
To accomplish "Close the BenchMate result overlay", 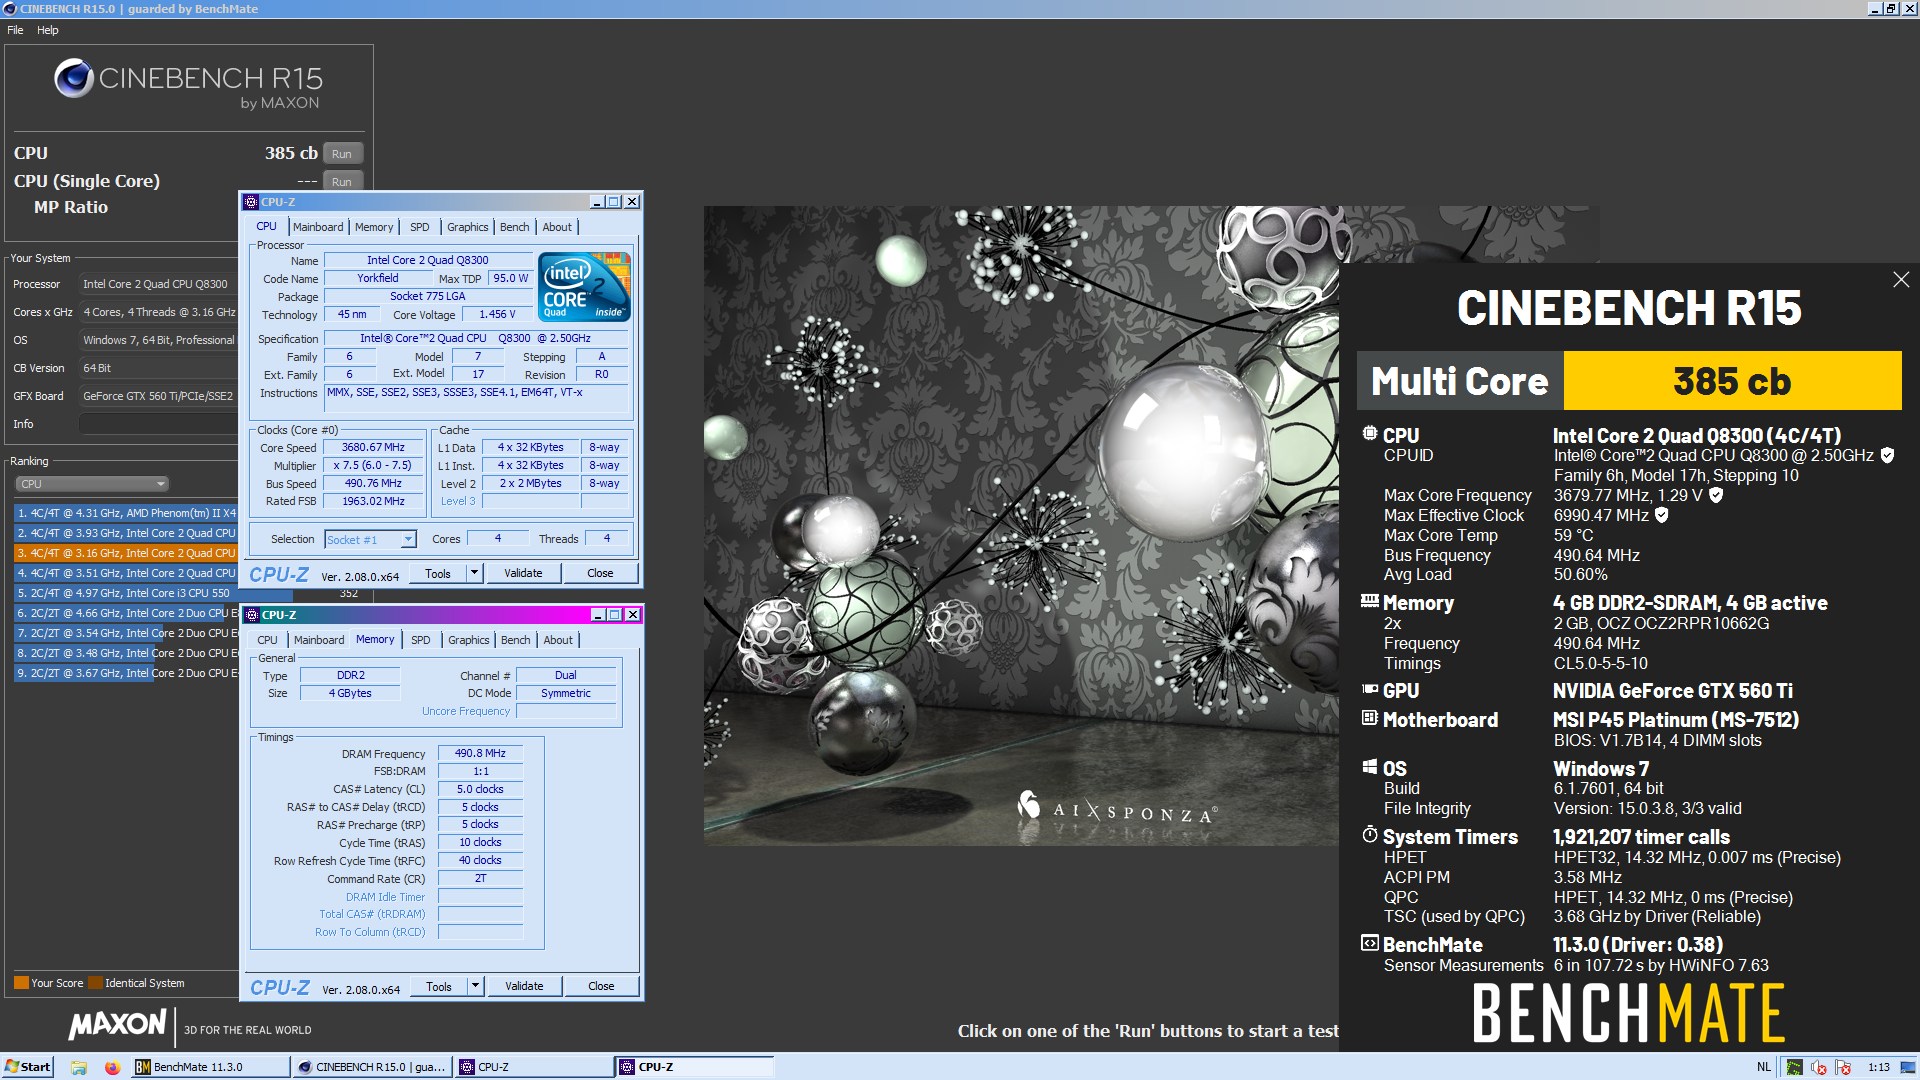I will [1901, 280].
